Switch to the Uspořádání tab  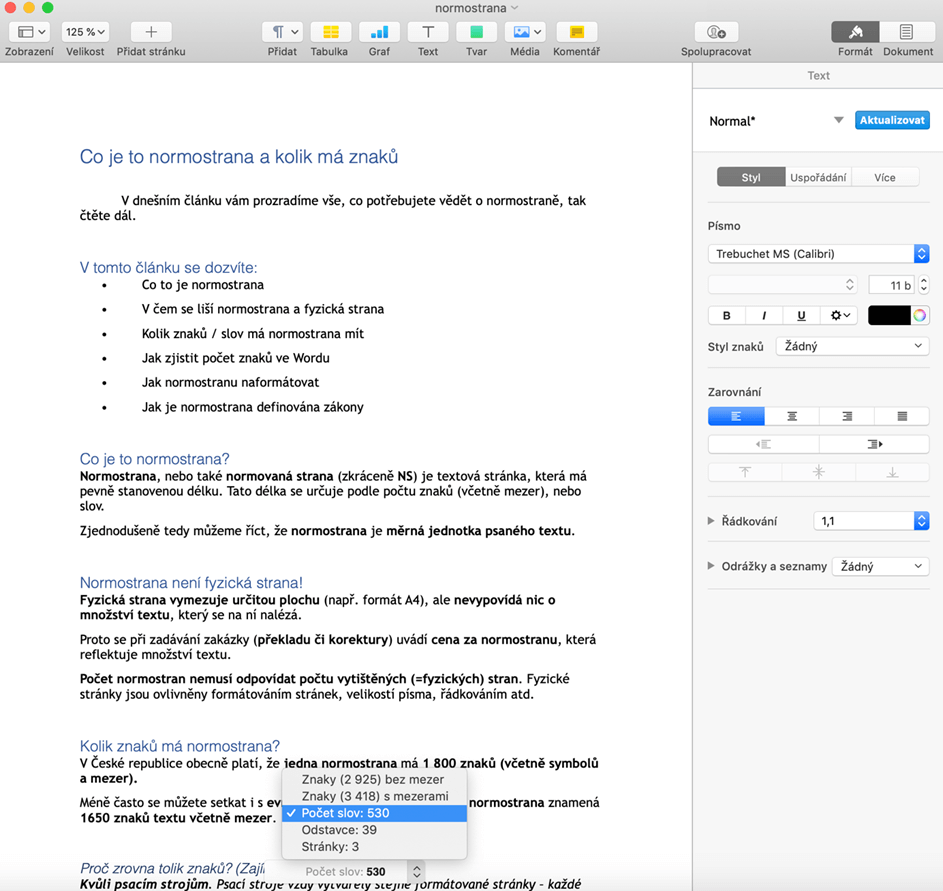(x=818, y=177)
